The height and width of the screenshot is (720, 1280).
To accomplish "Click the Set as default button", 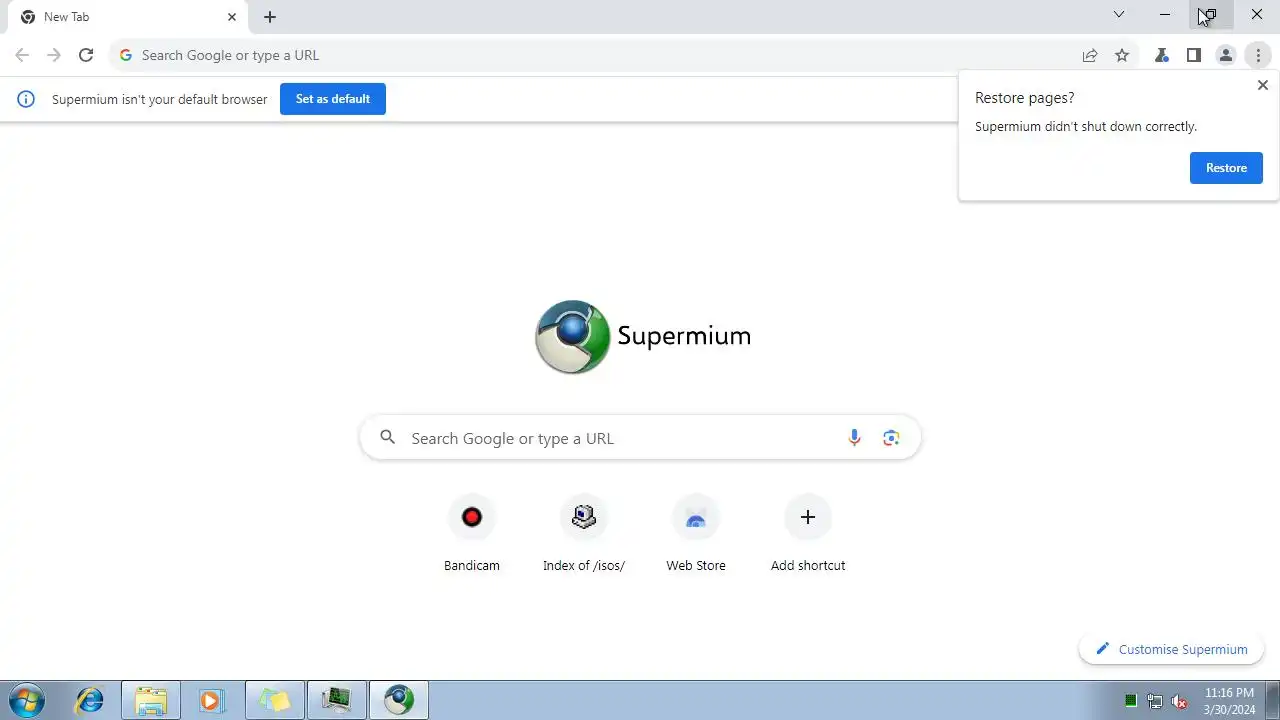I will pos(333,99).
